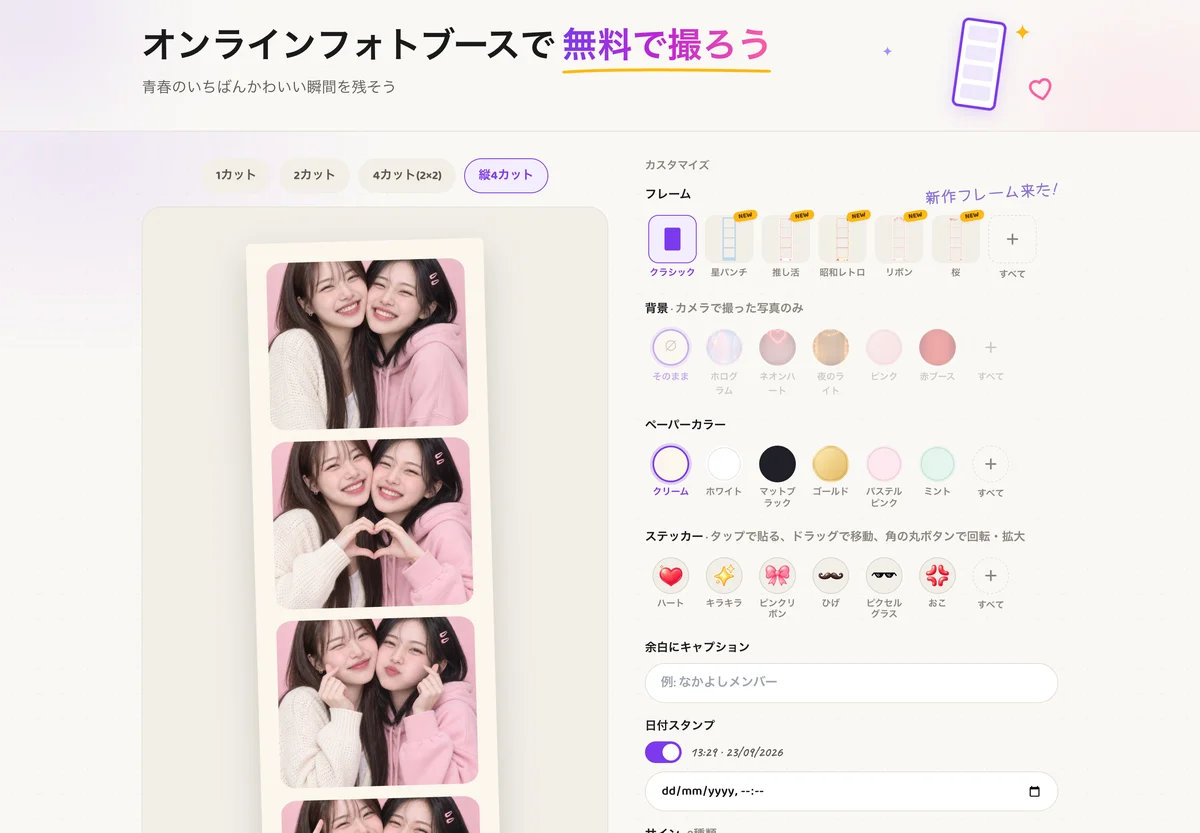The width and height of the screenshot is (1200, 833).
Task: Add the ピクセルグラス sunglasses sticker
Action: pyautogui.click(x=884, y=576)
